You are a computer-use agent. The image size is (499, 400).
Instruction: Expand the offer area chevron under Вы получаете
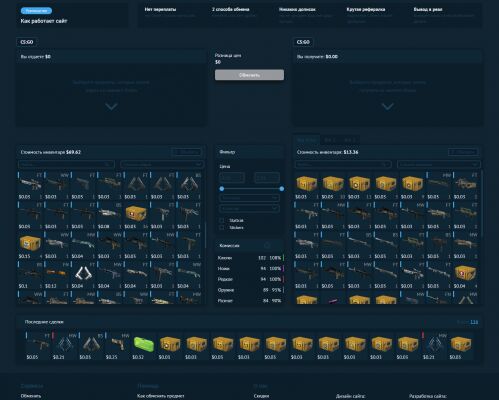388,107
